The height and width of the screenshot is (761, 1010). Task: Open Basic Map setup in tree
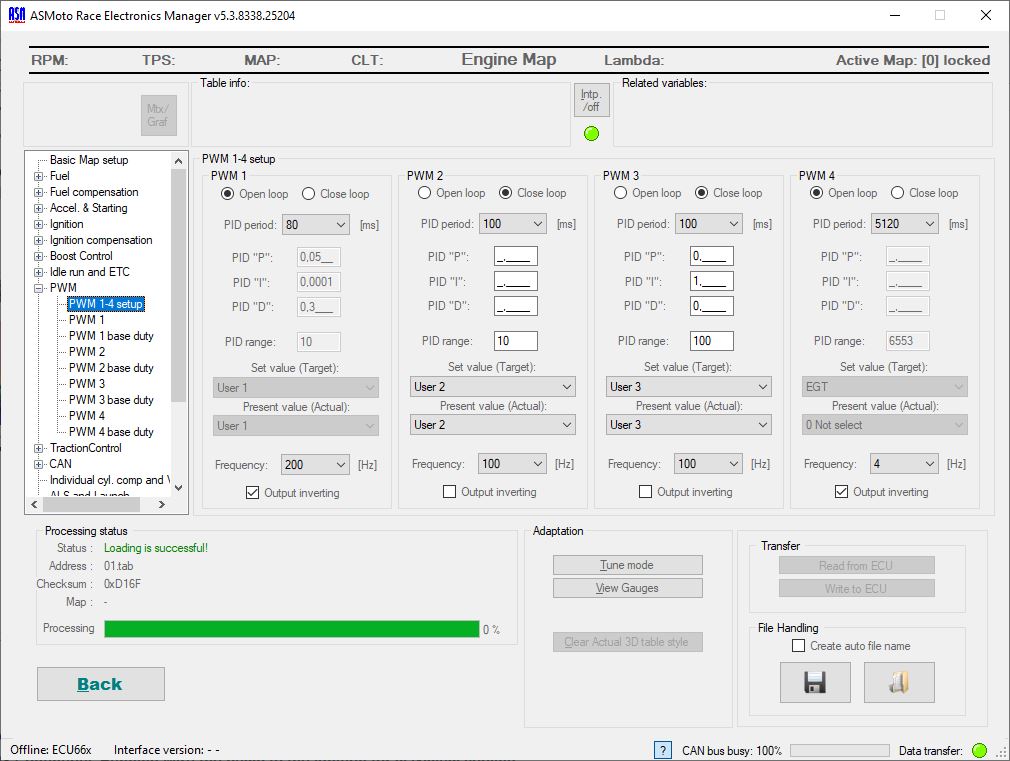[89, 160]
